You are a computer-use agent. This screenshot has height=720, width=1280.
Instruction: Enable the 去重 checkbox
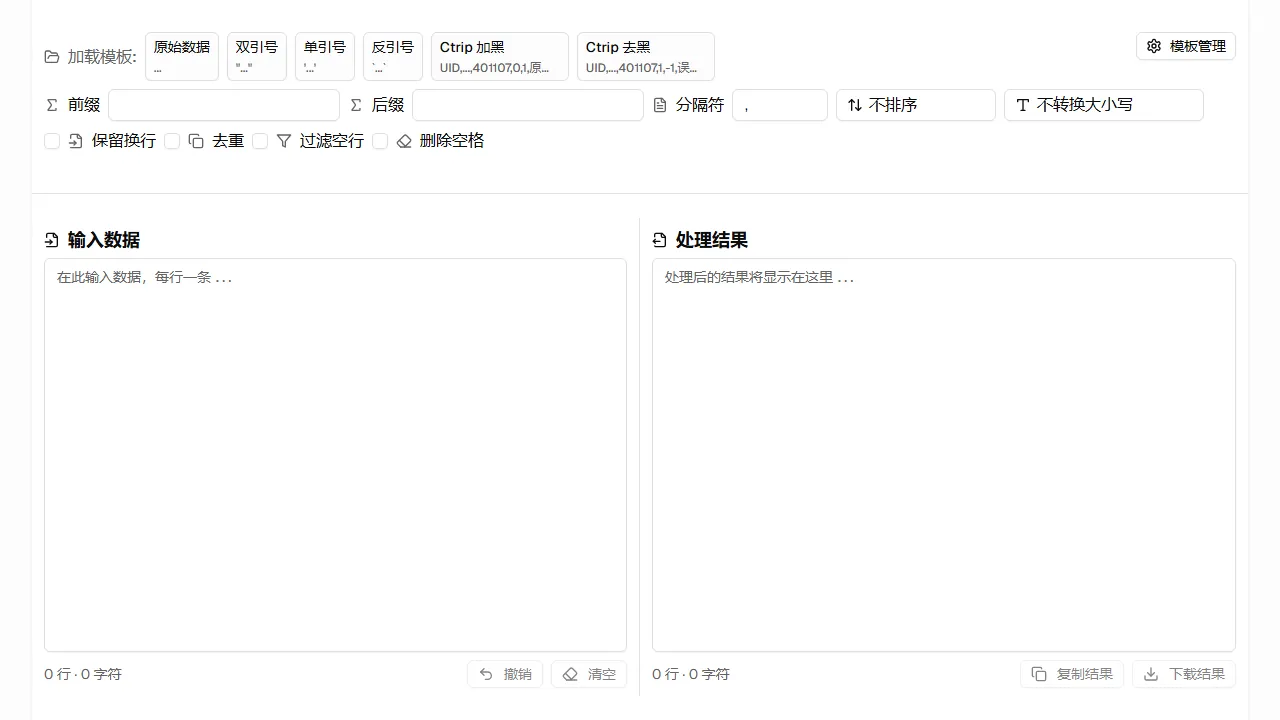[x=172, y=141]
